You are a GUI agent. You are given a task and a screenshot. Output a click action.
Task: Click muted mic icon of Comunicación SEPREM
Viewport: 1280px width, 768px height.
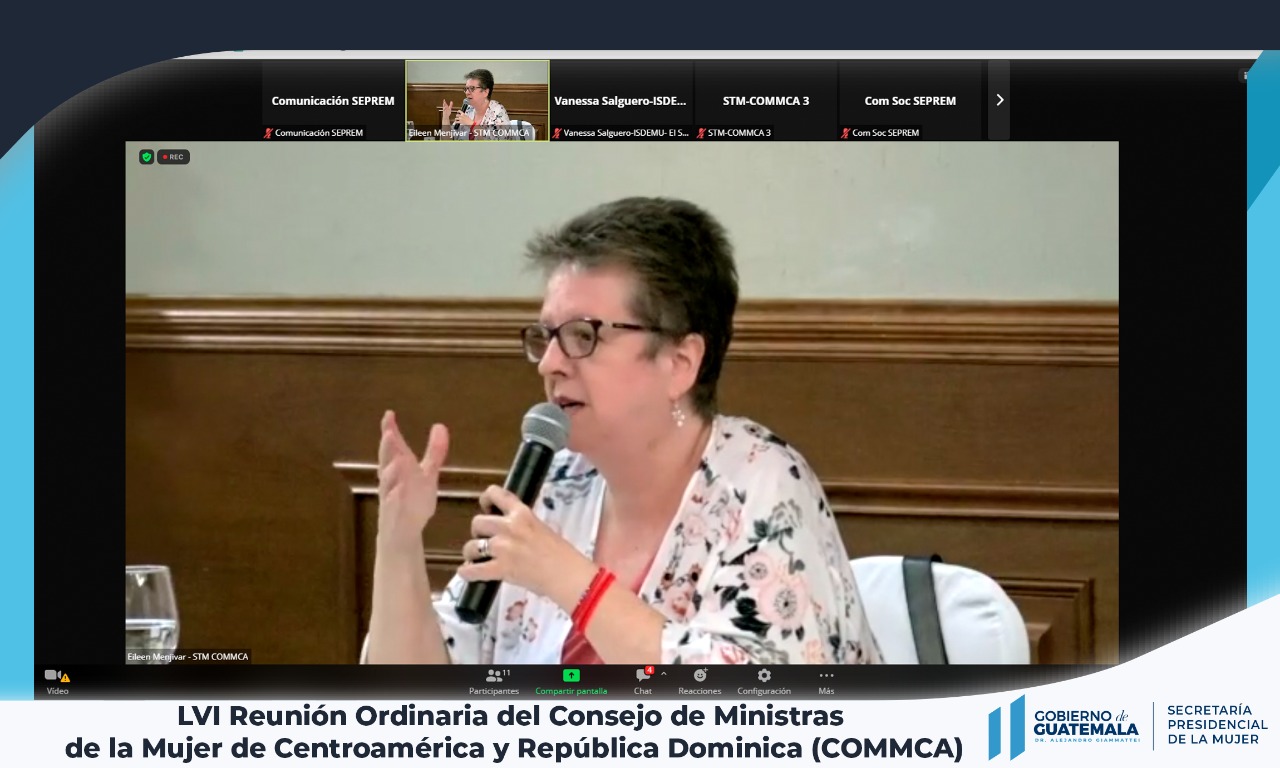268,133
